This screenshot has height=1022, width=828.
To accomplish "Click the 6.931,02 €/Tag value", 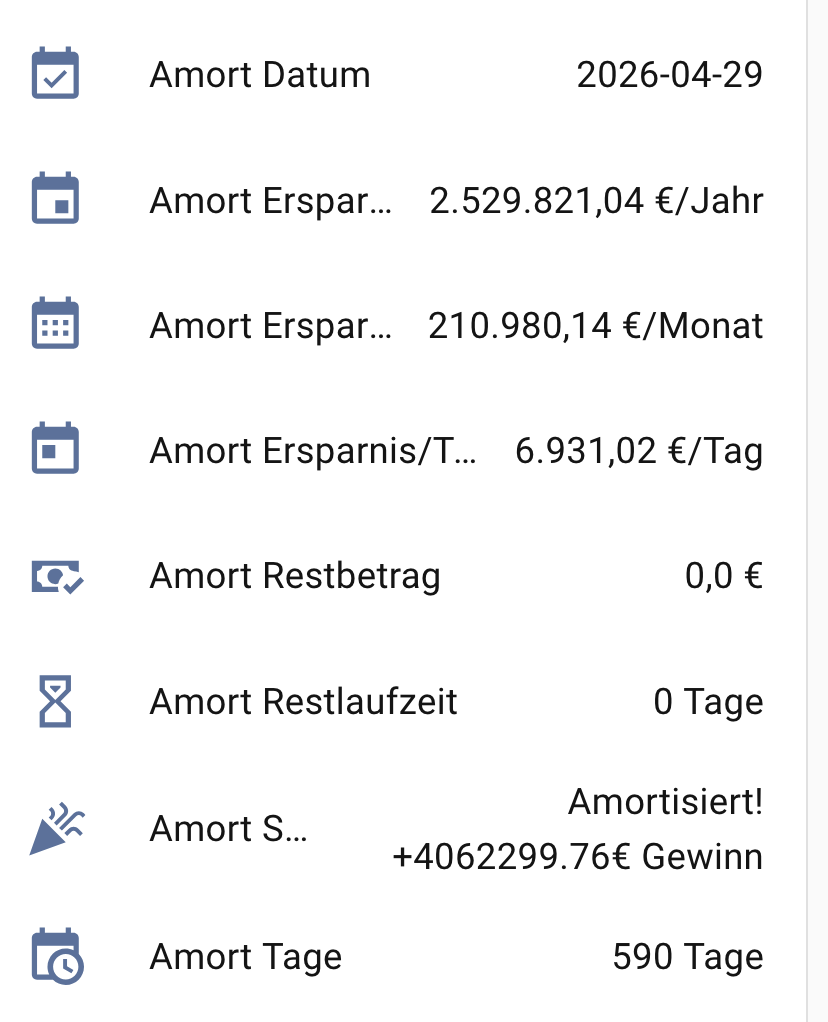I will [638, 451].
